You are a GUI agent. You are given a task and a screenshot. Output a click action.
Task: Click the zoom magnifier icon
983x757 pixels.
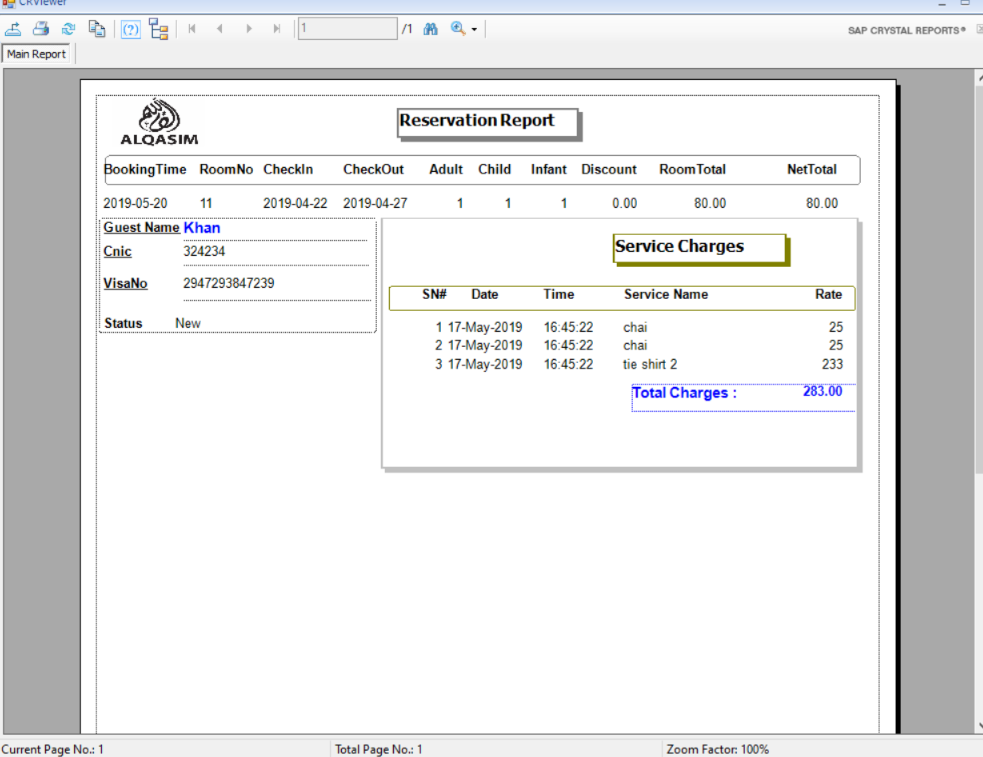(x=458, y=29)
